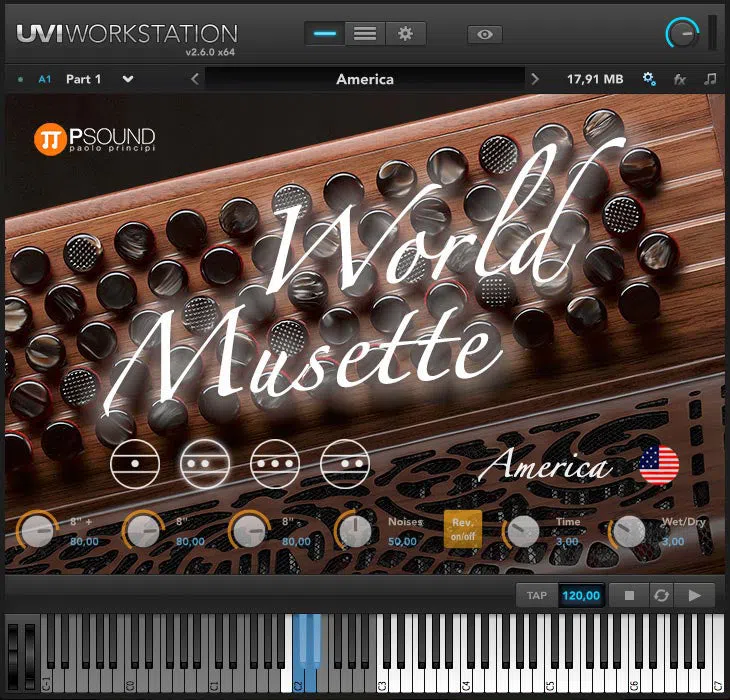Image resolution: width=730 pixels, height=700 pixels.
Task: Click the 8" + value 80,00
Action: coord(84,541)
